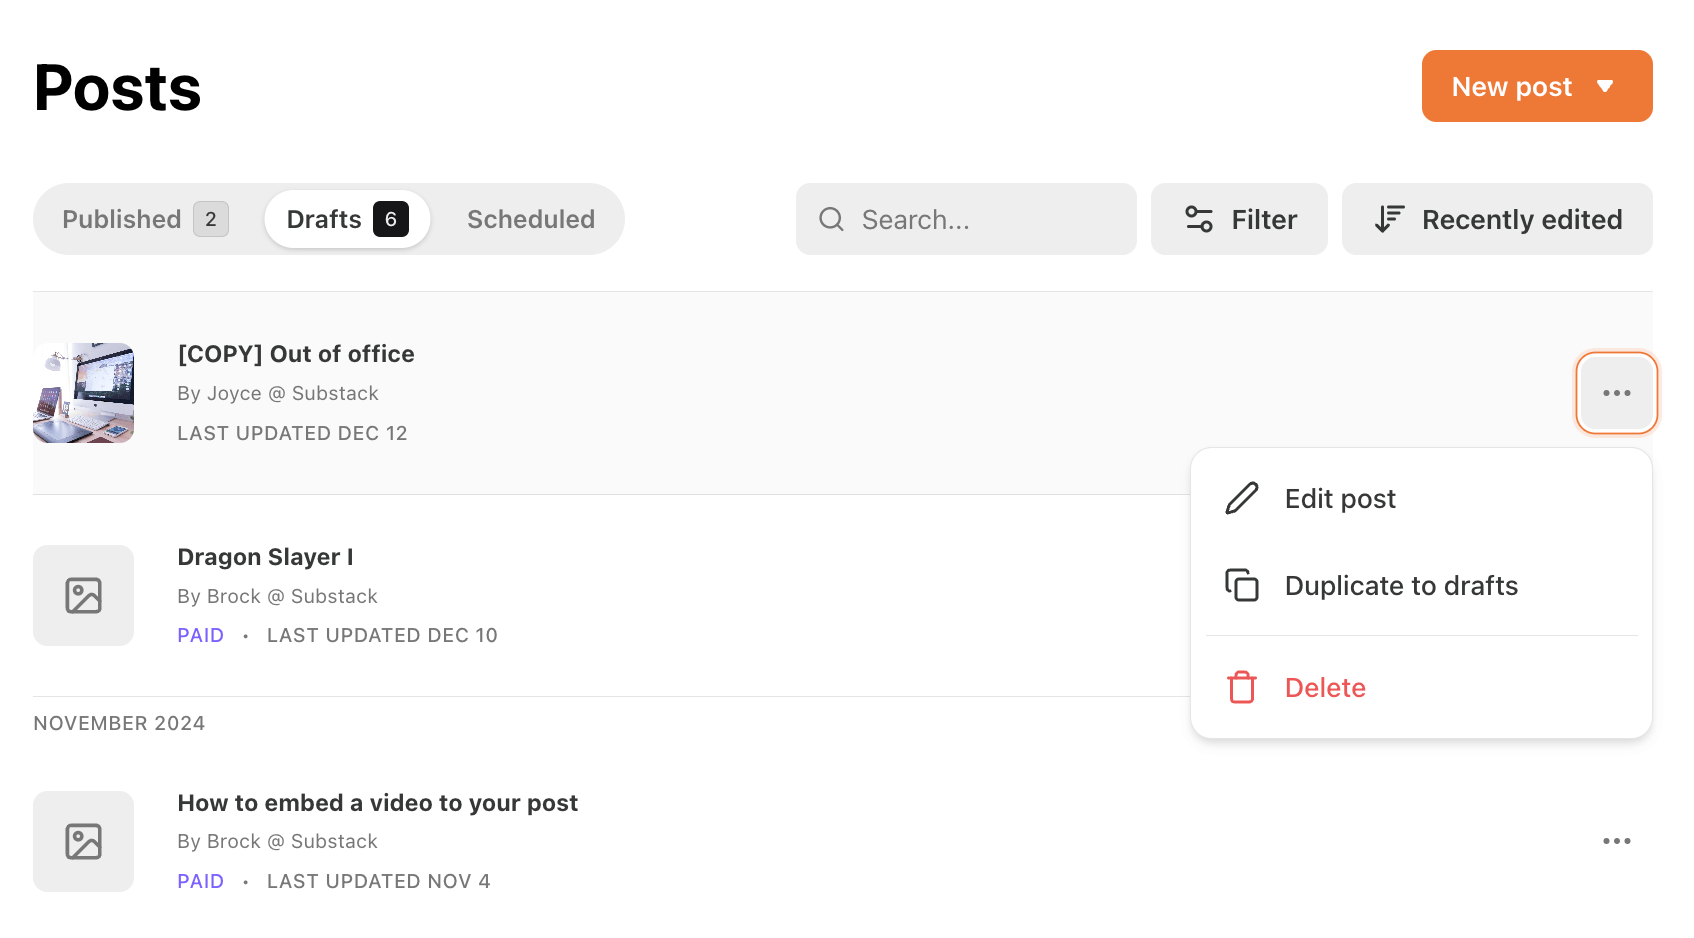Open the Recently edited sort dropdown
Viewport: 1694px width, 938px height.
[x=1497, y=219]
